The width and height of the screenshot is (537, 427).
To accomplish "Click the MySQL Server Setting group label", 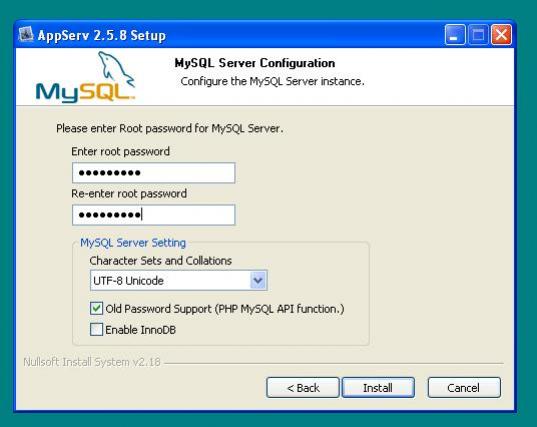I will [133, 243].
